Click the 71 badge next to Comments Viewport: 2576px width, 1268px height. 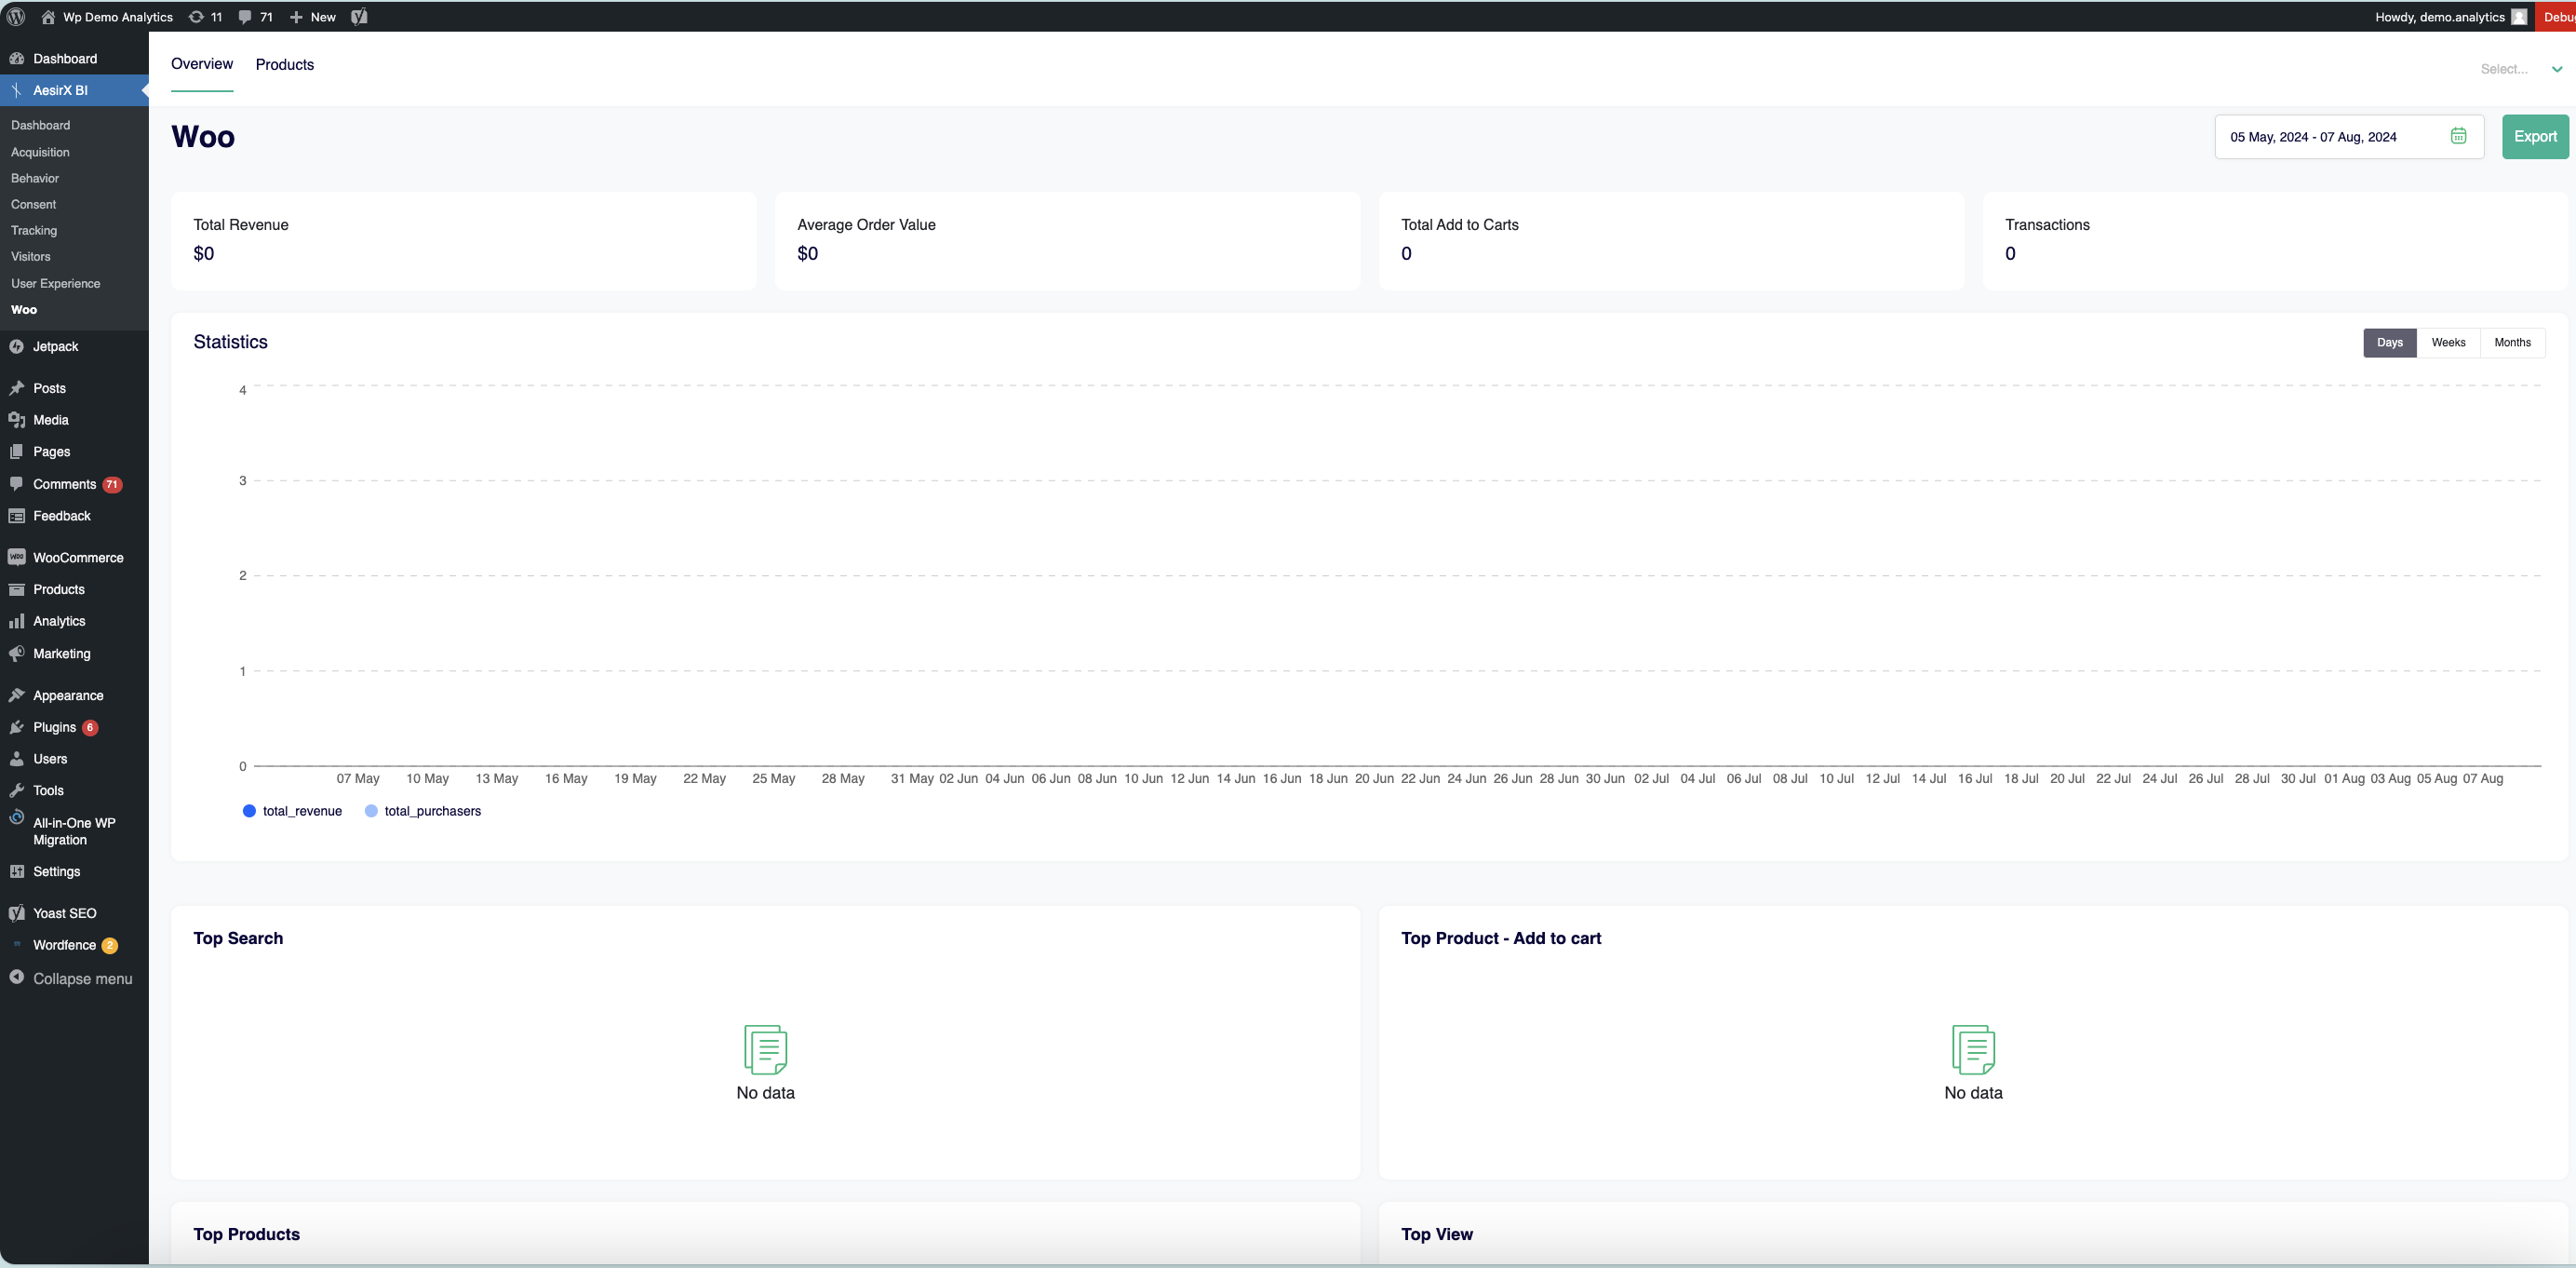pyautogui.click(x=112, y=485)
